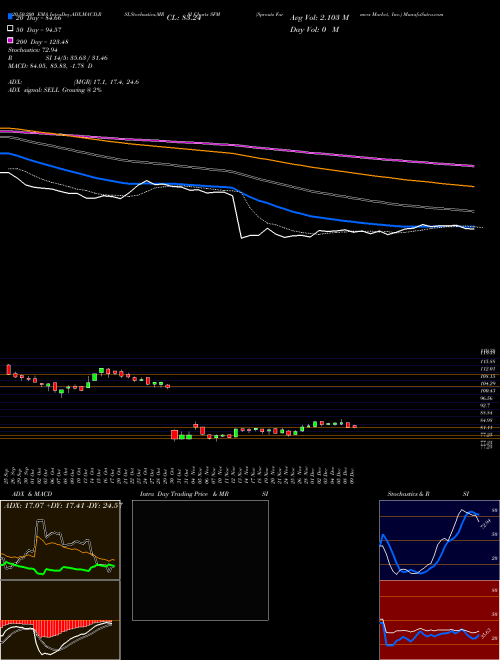This screenshot has height=660, width=500.
Task: Click the 'Stochastics: 72.94' readout
Action: tap(32, 50)
